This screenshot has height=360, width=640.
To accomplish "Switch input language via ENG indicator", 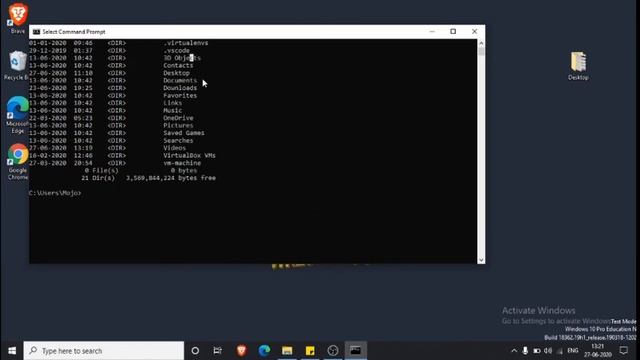I will coord(573,351).
